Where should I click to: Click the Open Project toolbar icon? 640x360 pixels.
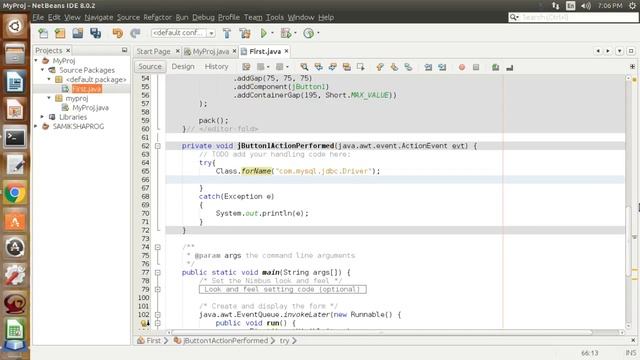[78, 33]
